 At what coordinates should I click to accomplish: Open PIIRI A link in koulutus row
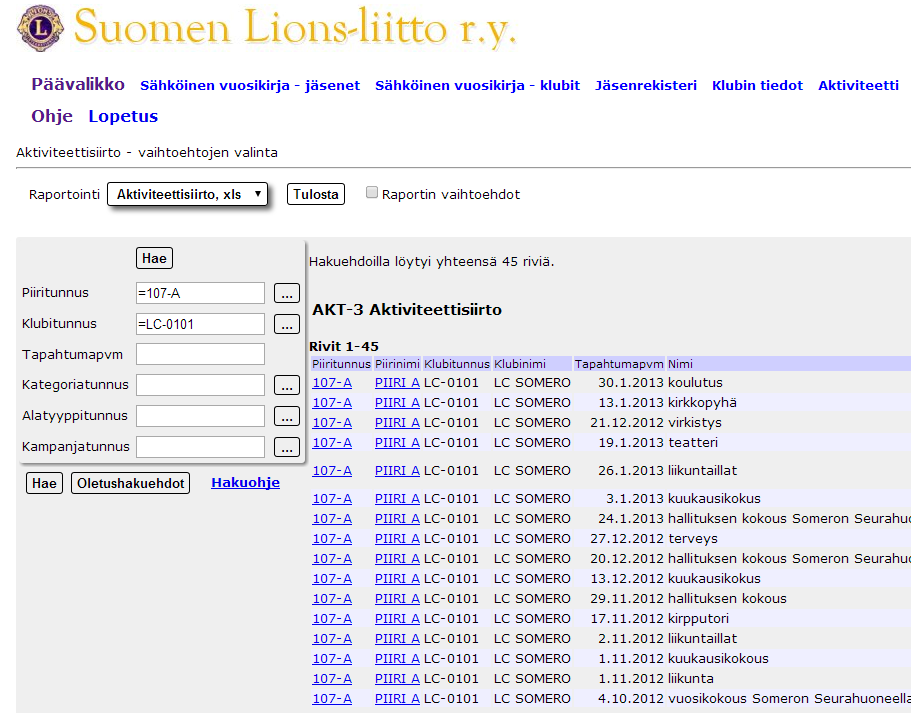tap(397, 383)
